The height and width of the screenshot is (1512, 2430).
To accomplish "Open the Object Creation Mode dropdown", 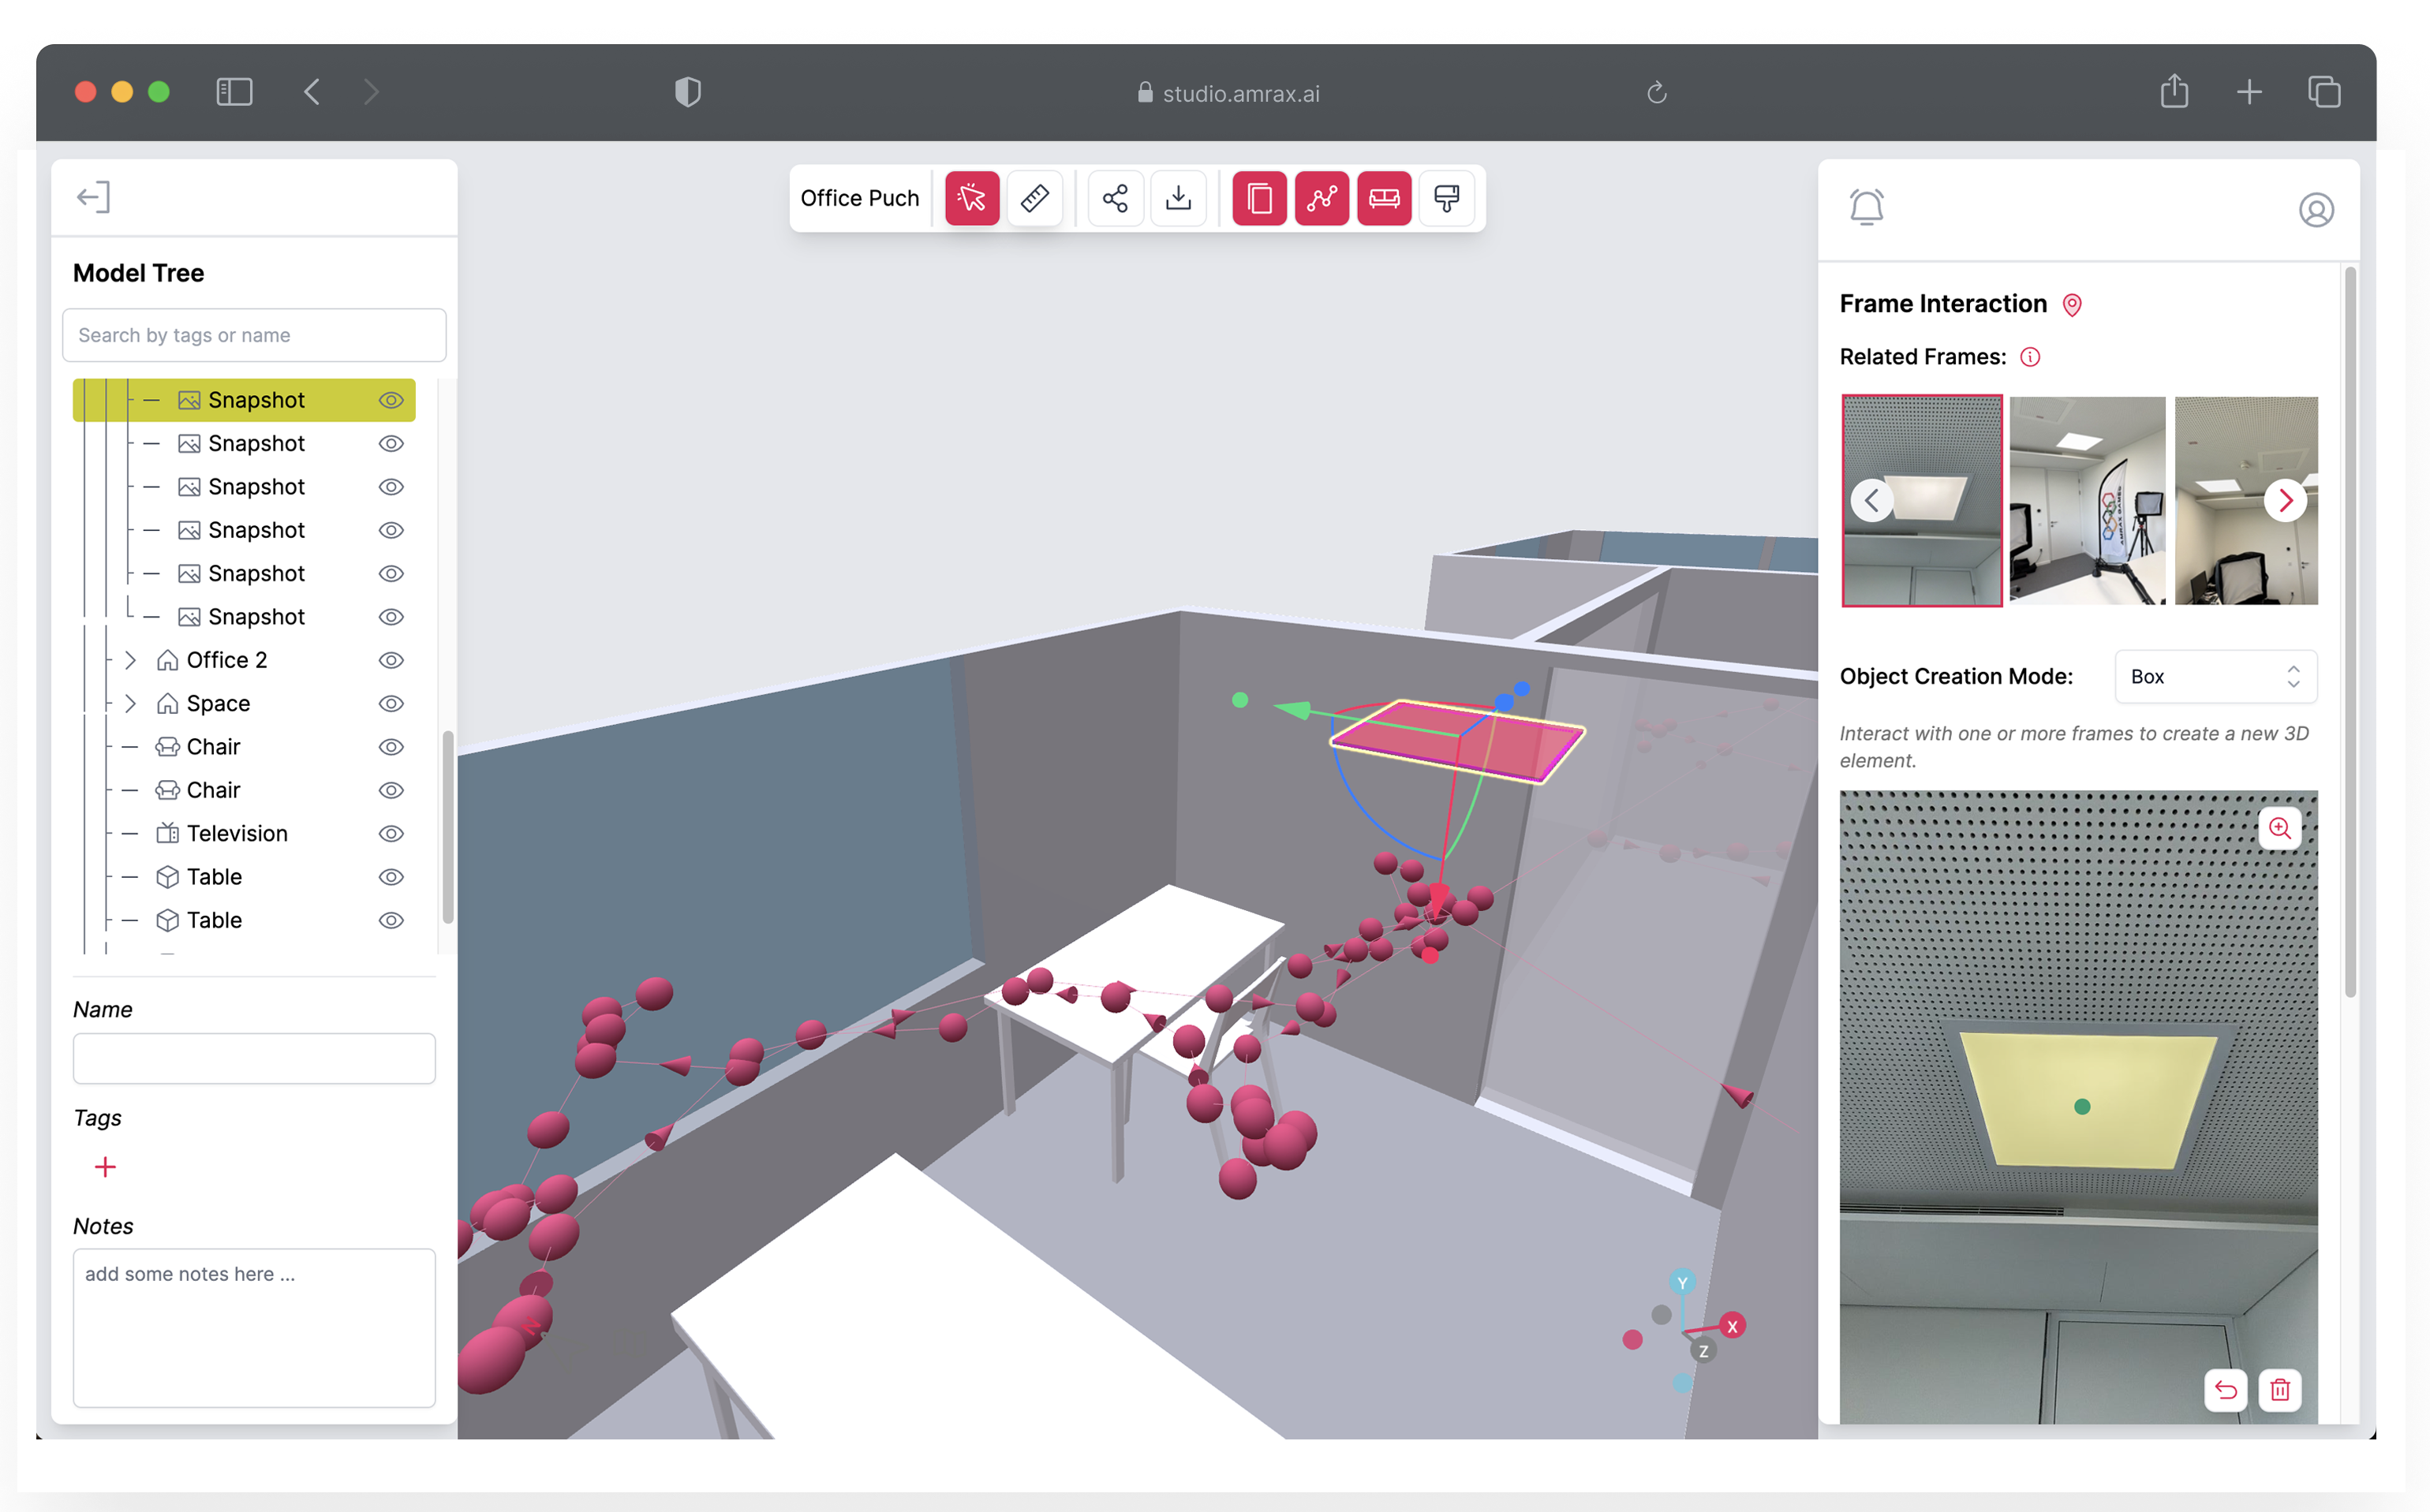I will click(2215, 676).
